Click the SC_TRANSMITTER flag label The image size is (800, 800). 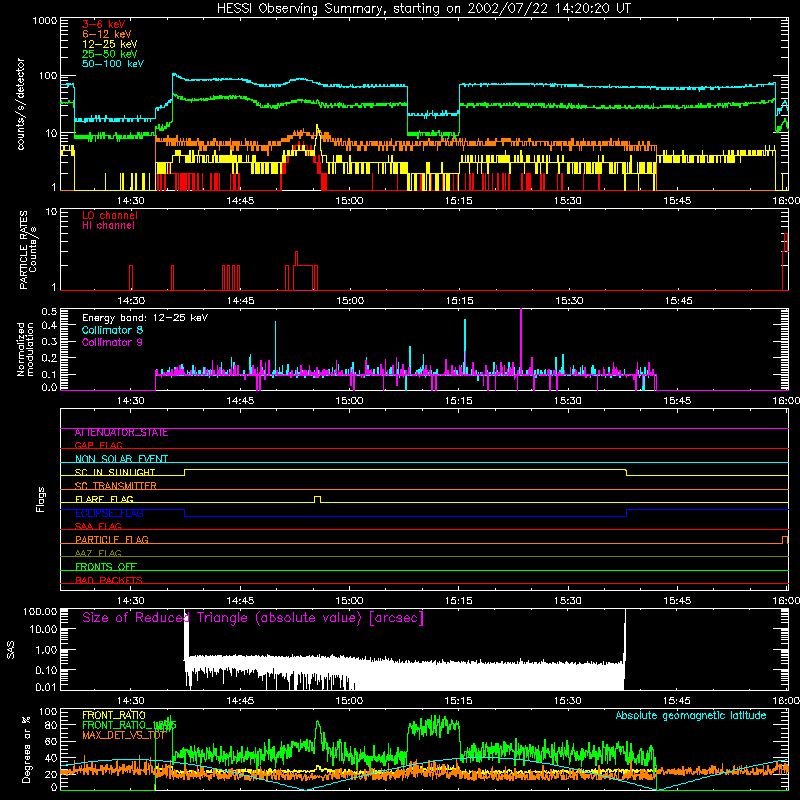click(116, 486)
